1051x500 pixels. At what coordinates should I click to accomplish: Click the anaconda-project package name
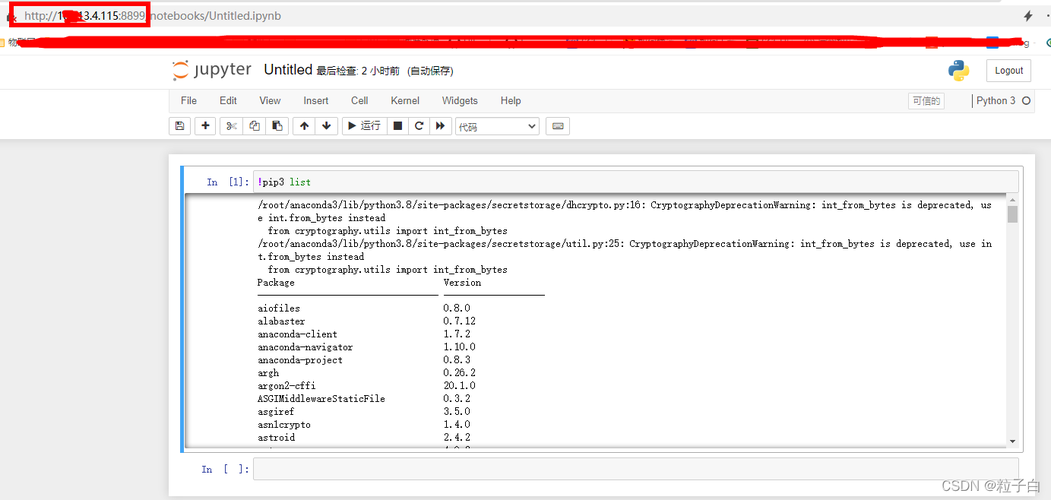[300, 360]
